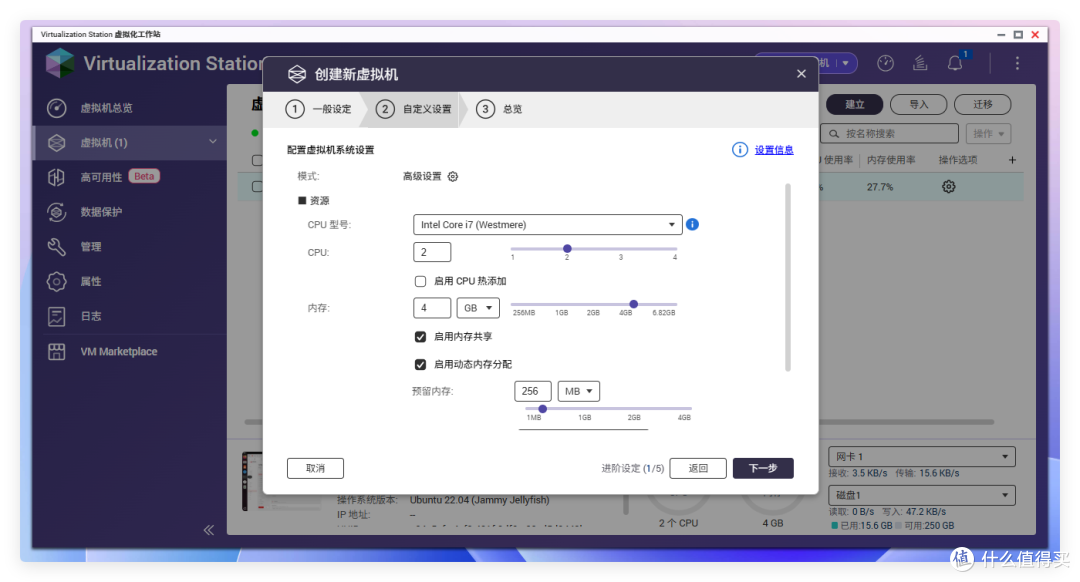Open the reserved memory MB dropdown

point(579,391)
